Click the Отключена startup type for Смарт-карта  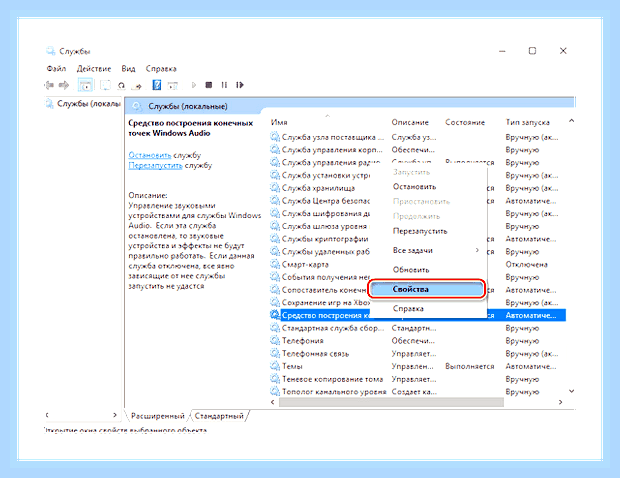[x=526, y=264]
